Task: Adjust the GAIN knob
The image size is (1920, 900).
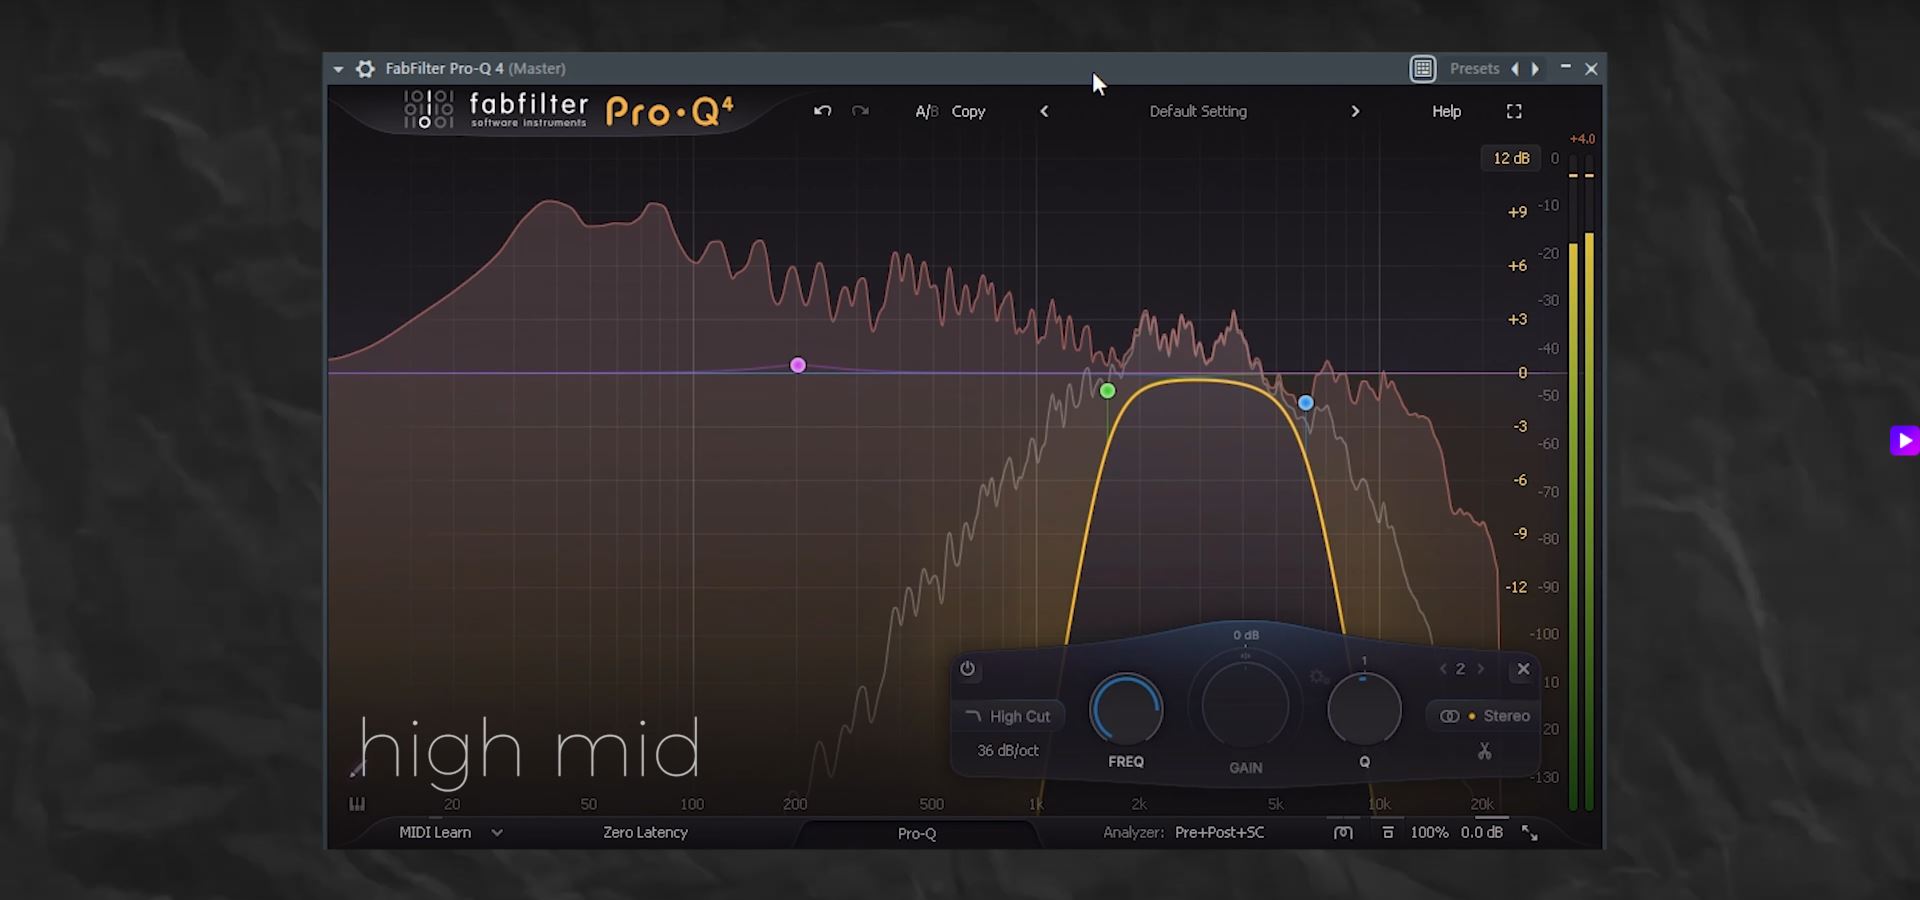Action: pos(1246,707)
